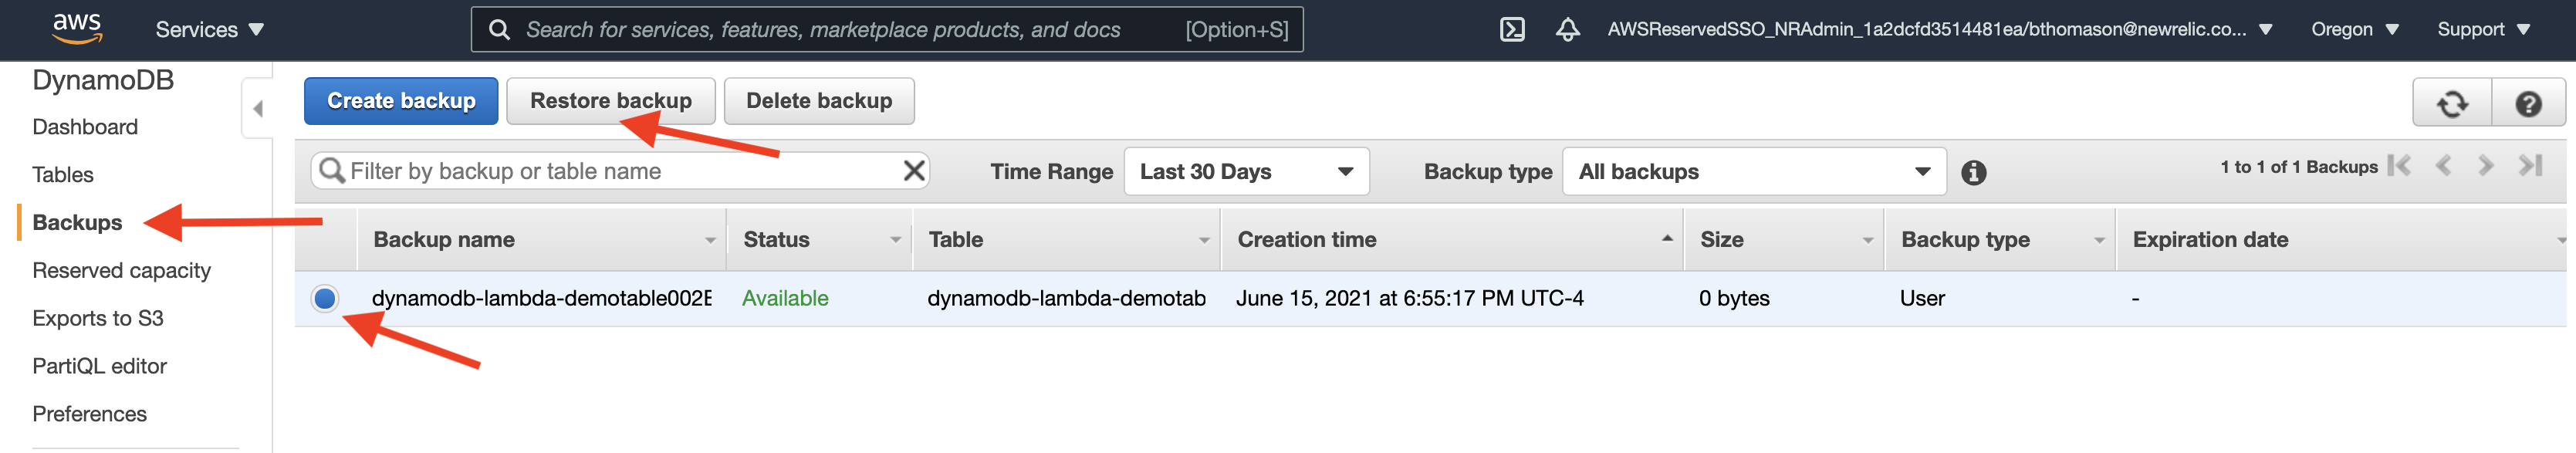Open the All backups type dropdown
Image resolution: width=2576 pixels, height=453 pixels.
1753,172
